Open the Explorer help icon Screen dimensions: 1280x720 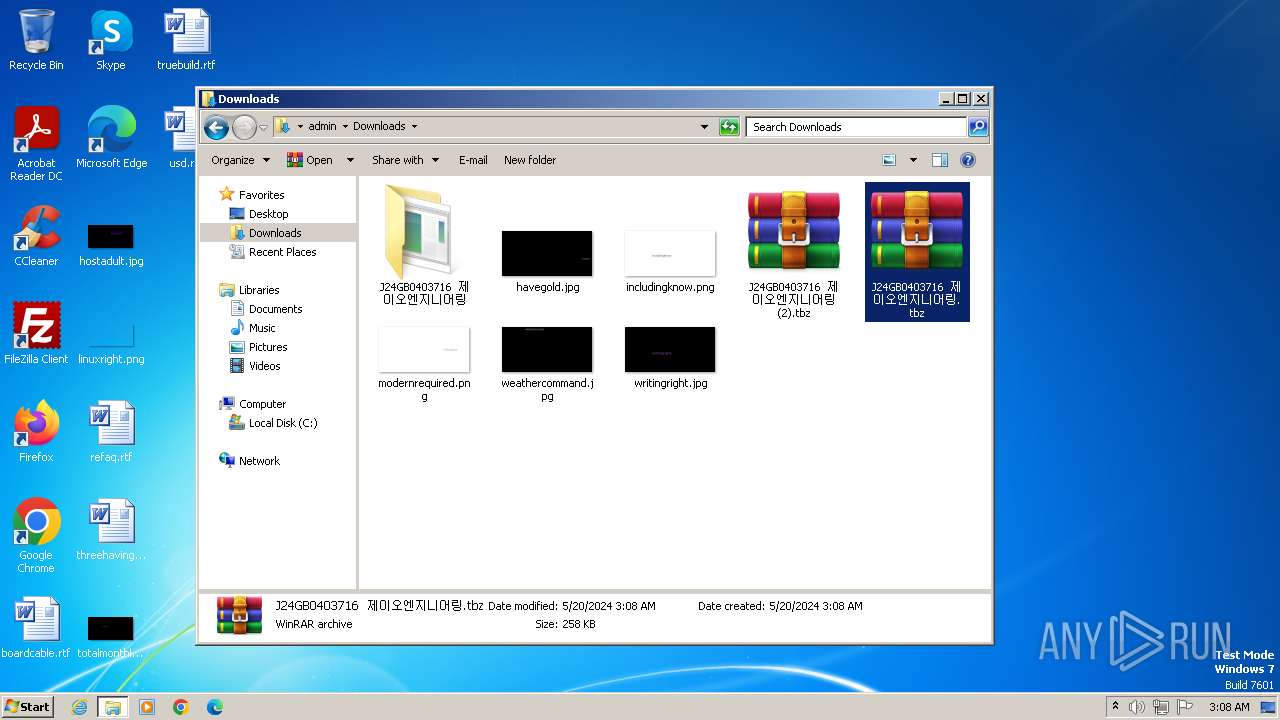(967, 160)
